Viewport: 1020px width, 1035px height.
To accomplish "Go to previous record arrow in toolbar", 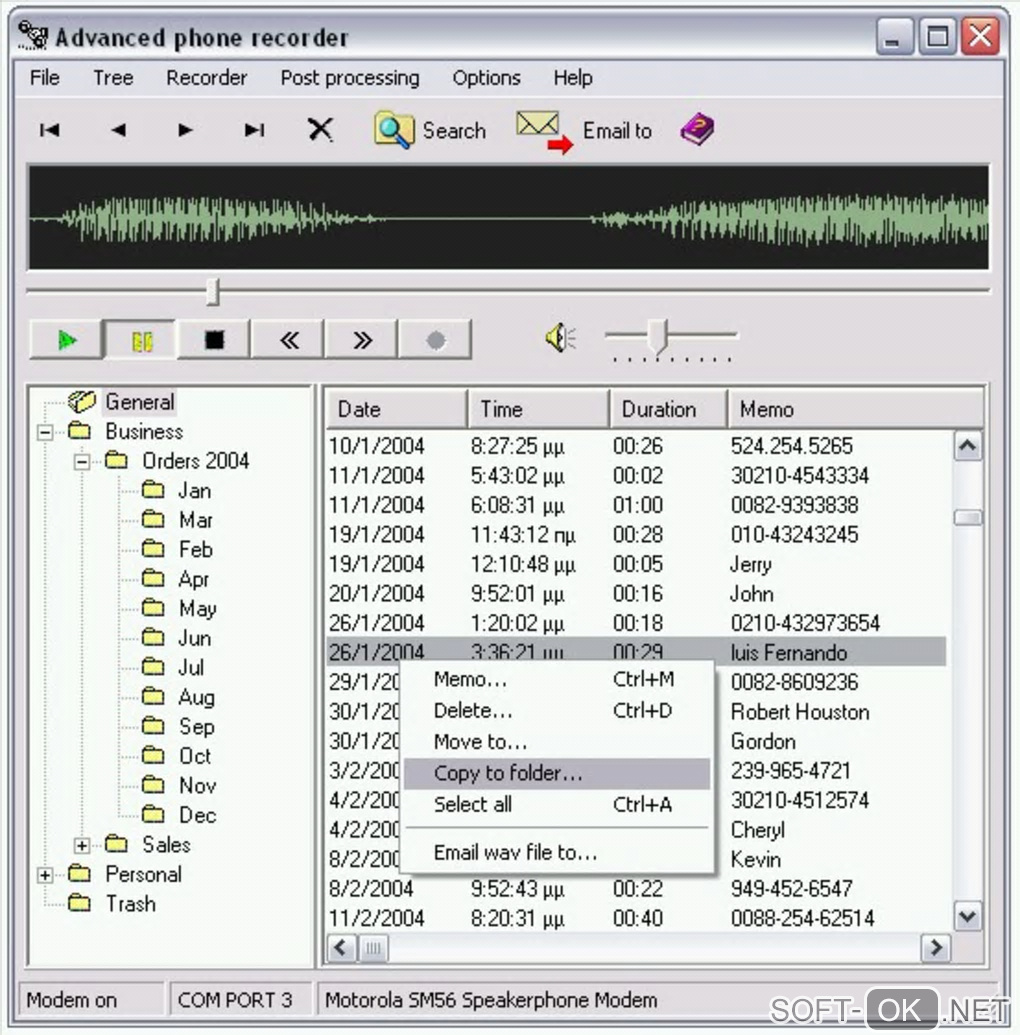I will point(118,130).
